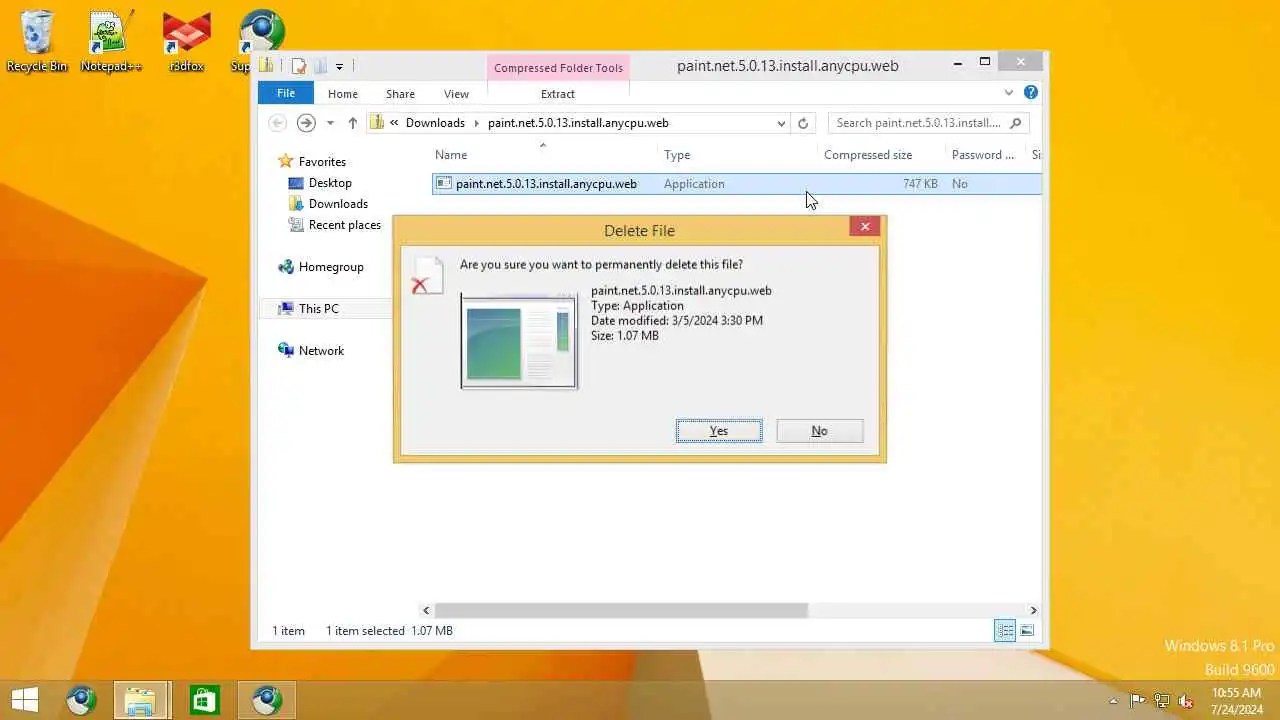
Task: Cancel deletion with the No button
Action: click(x=819, y=431)
